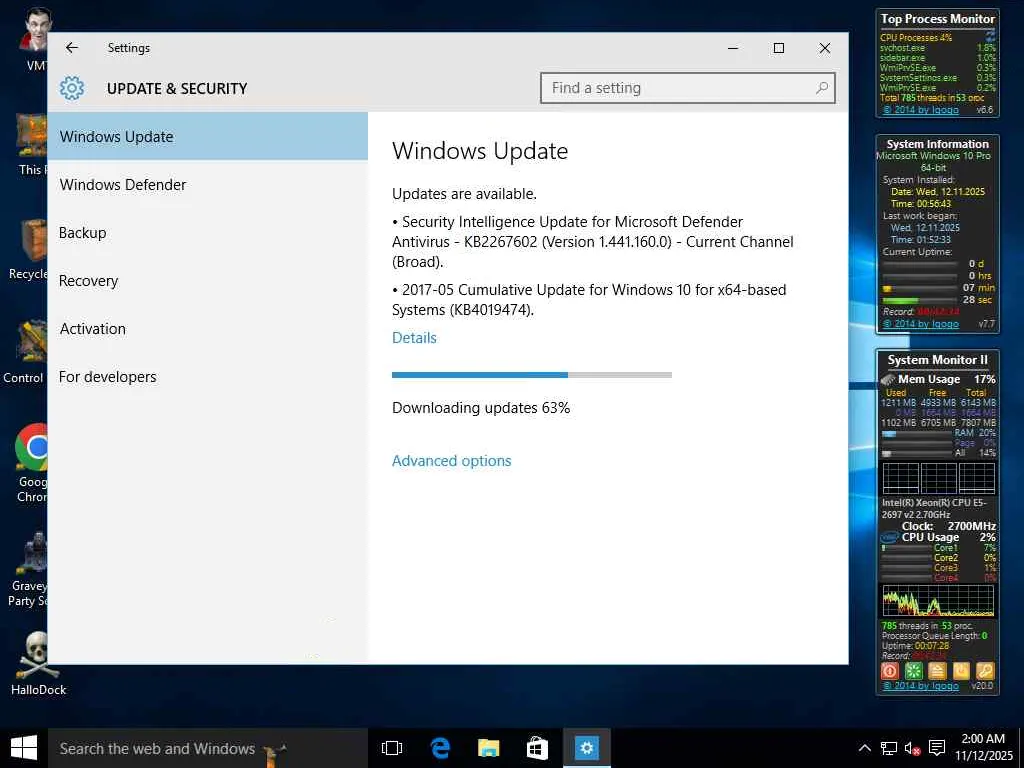Open the Google Chrome desktop icon

[x=31, y=464]
